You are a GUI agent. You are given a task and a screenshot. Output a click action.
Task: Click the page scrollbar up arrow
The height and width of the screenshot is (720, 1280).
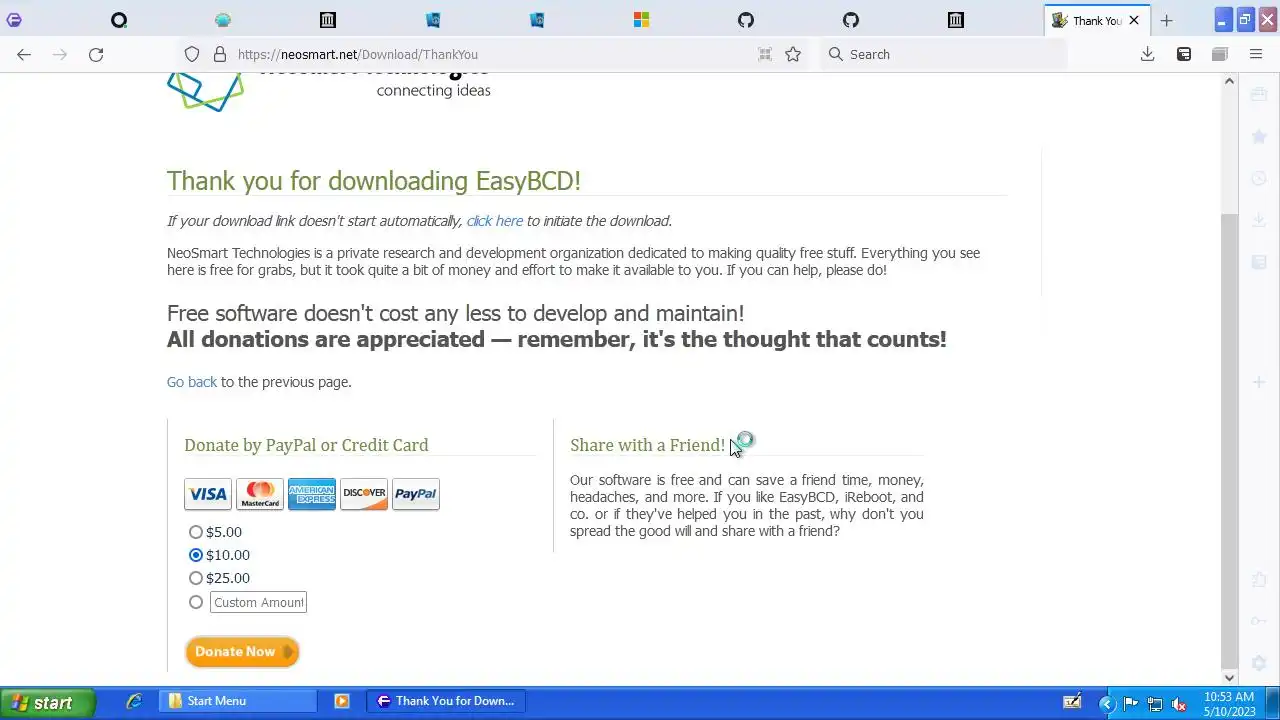pyautogui.click(x=1230, y=81)
